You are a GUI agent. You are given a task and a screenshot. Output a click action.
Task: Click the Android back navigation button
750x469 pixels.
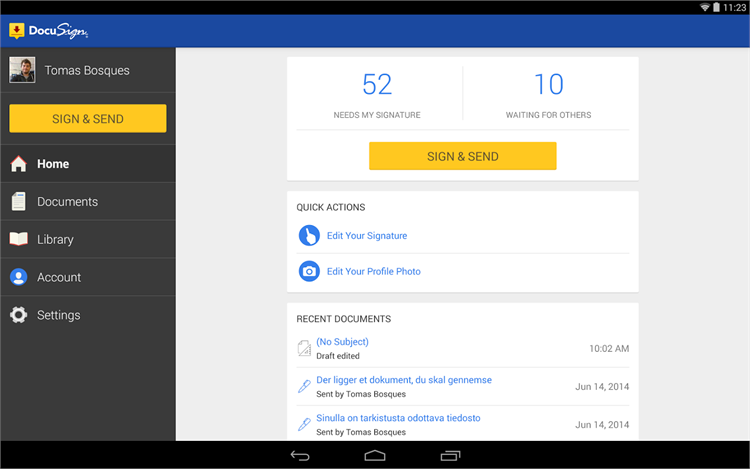click(300, 456)
